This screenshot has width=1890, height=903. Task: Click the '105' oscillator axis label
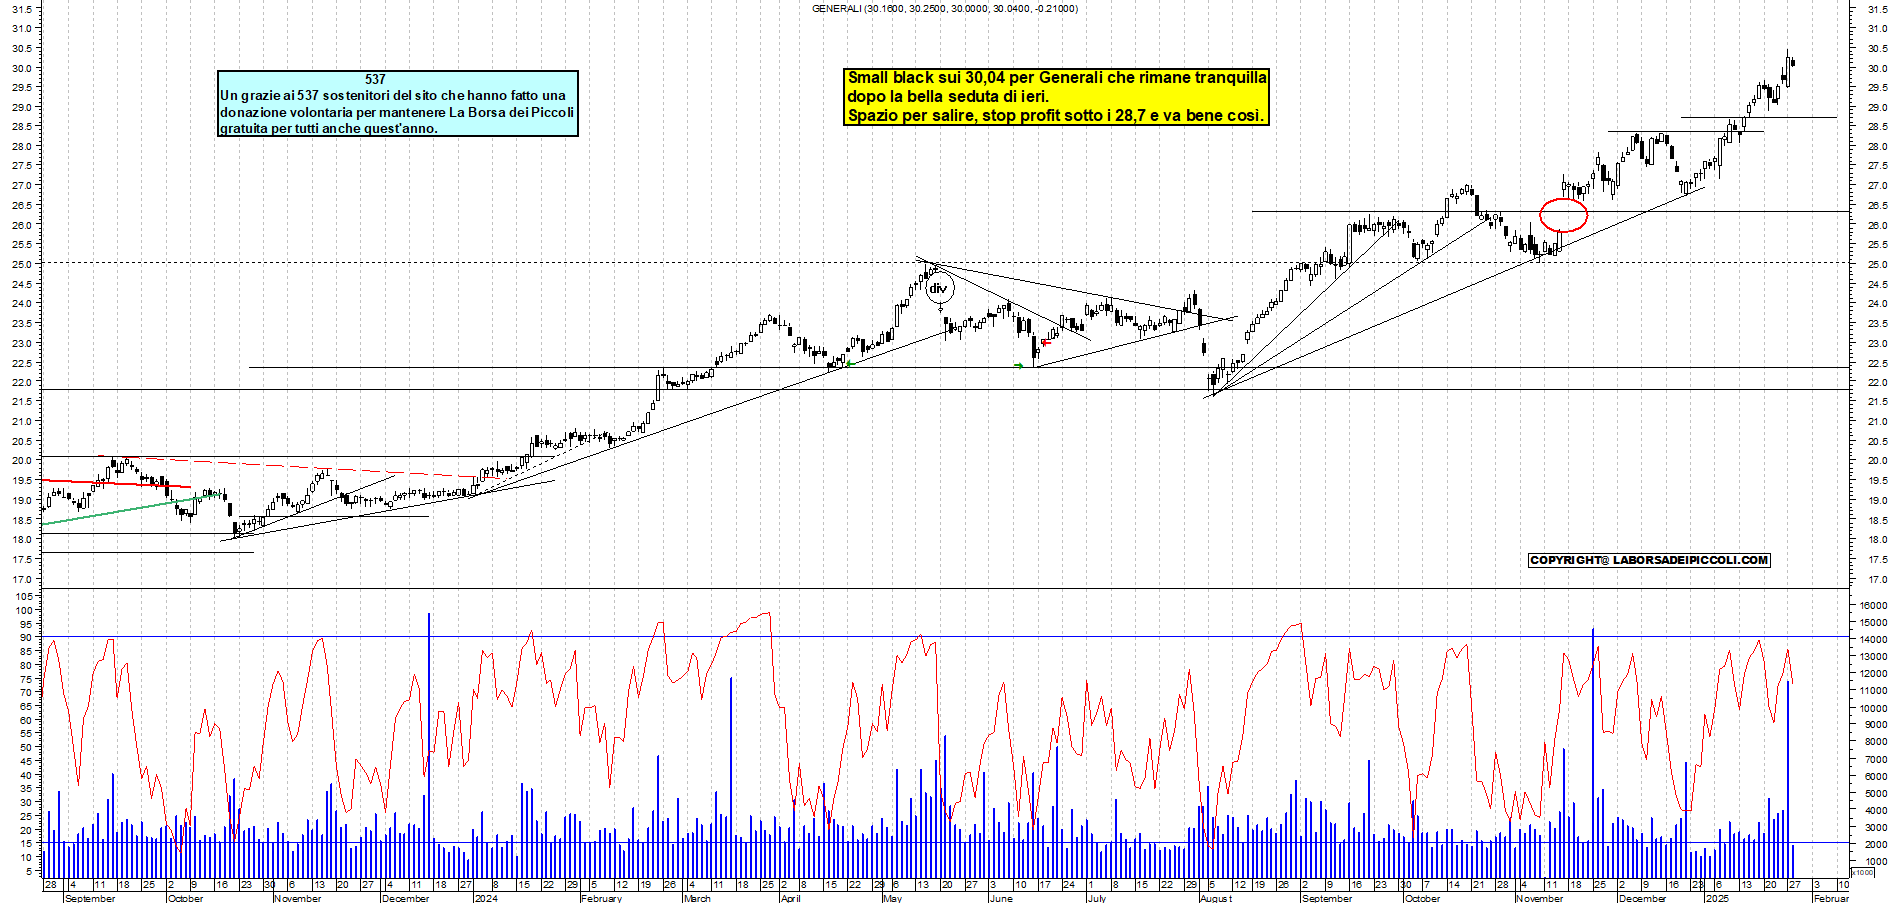point(25,595)
